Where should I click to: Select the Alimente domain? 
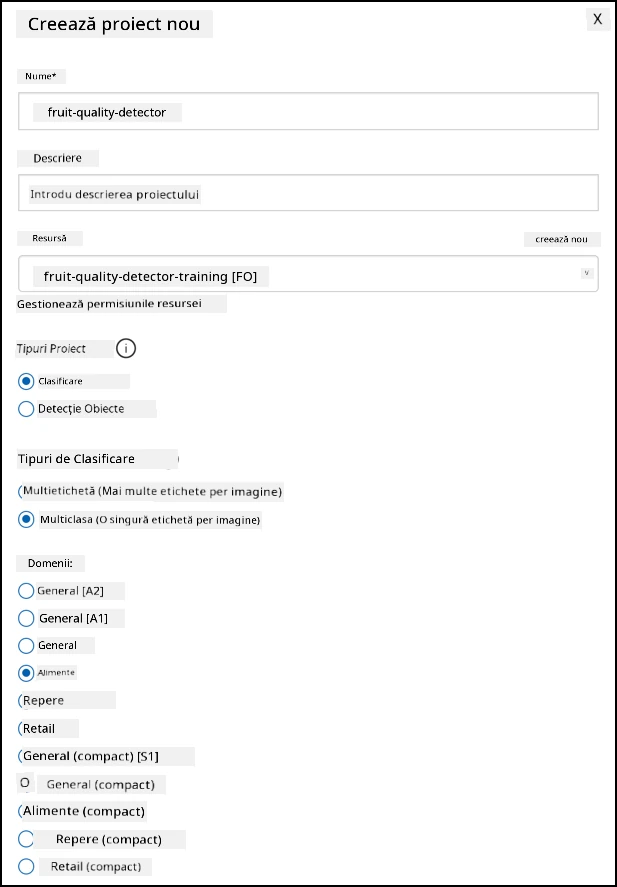point(26,673)
